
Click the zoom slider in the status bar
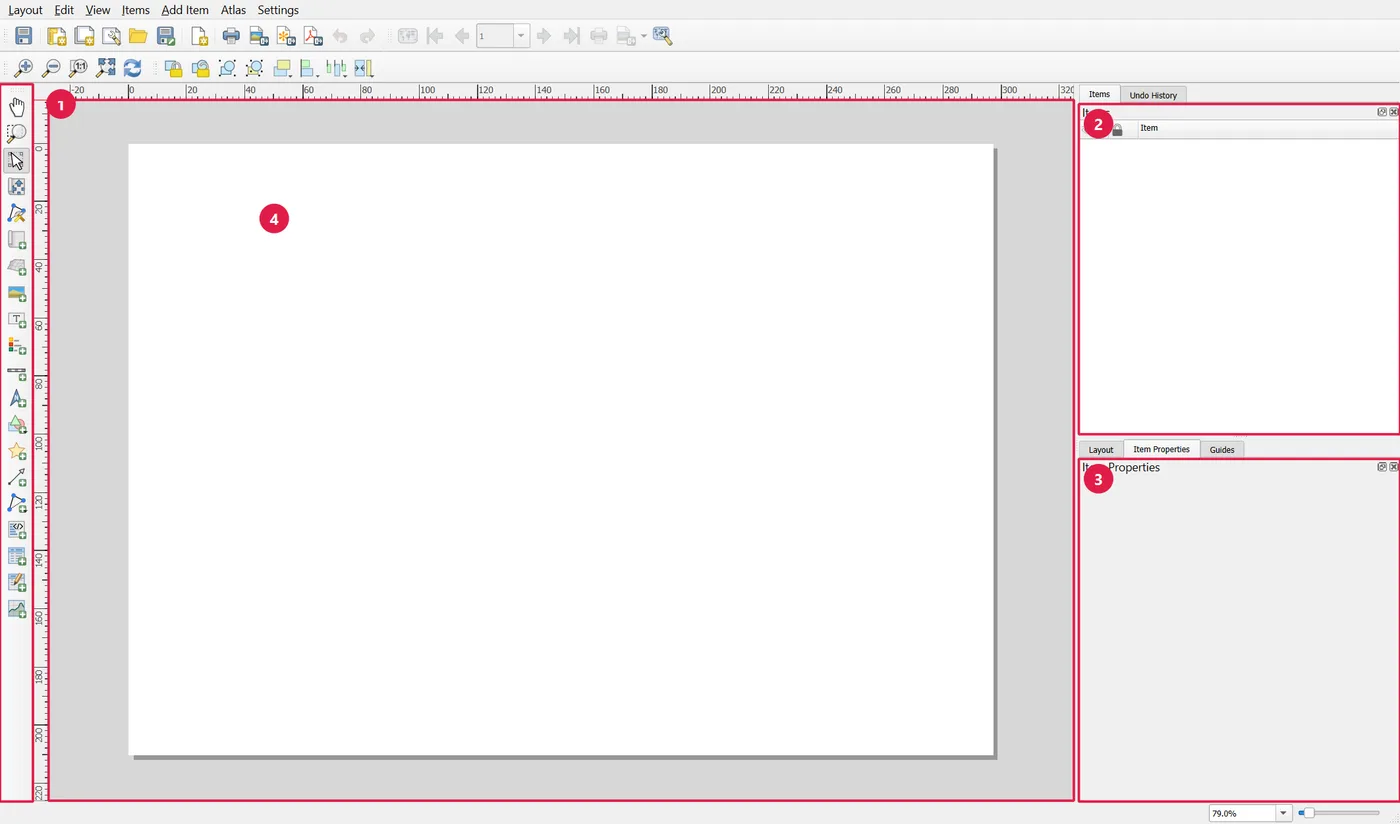(x=1339, y=813)
